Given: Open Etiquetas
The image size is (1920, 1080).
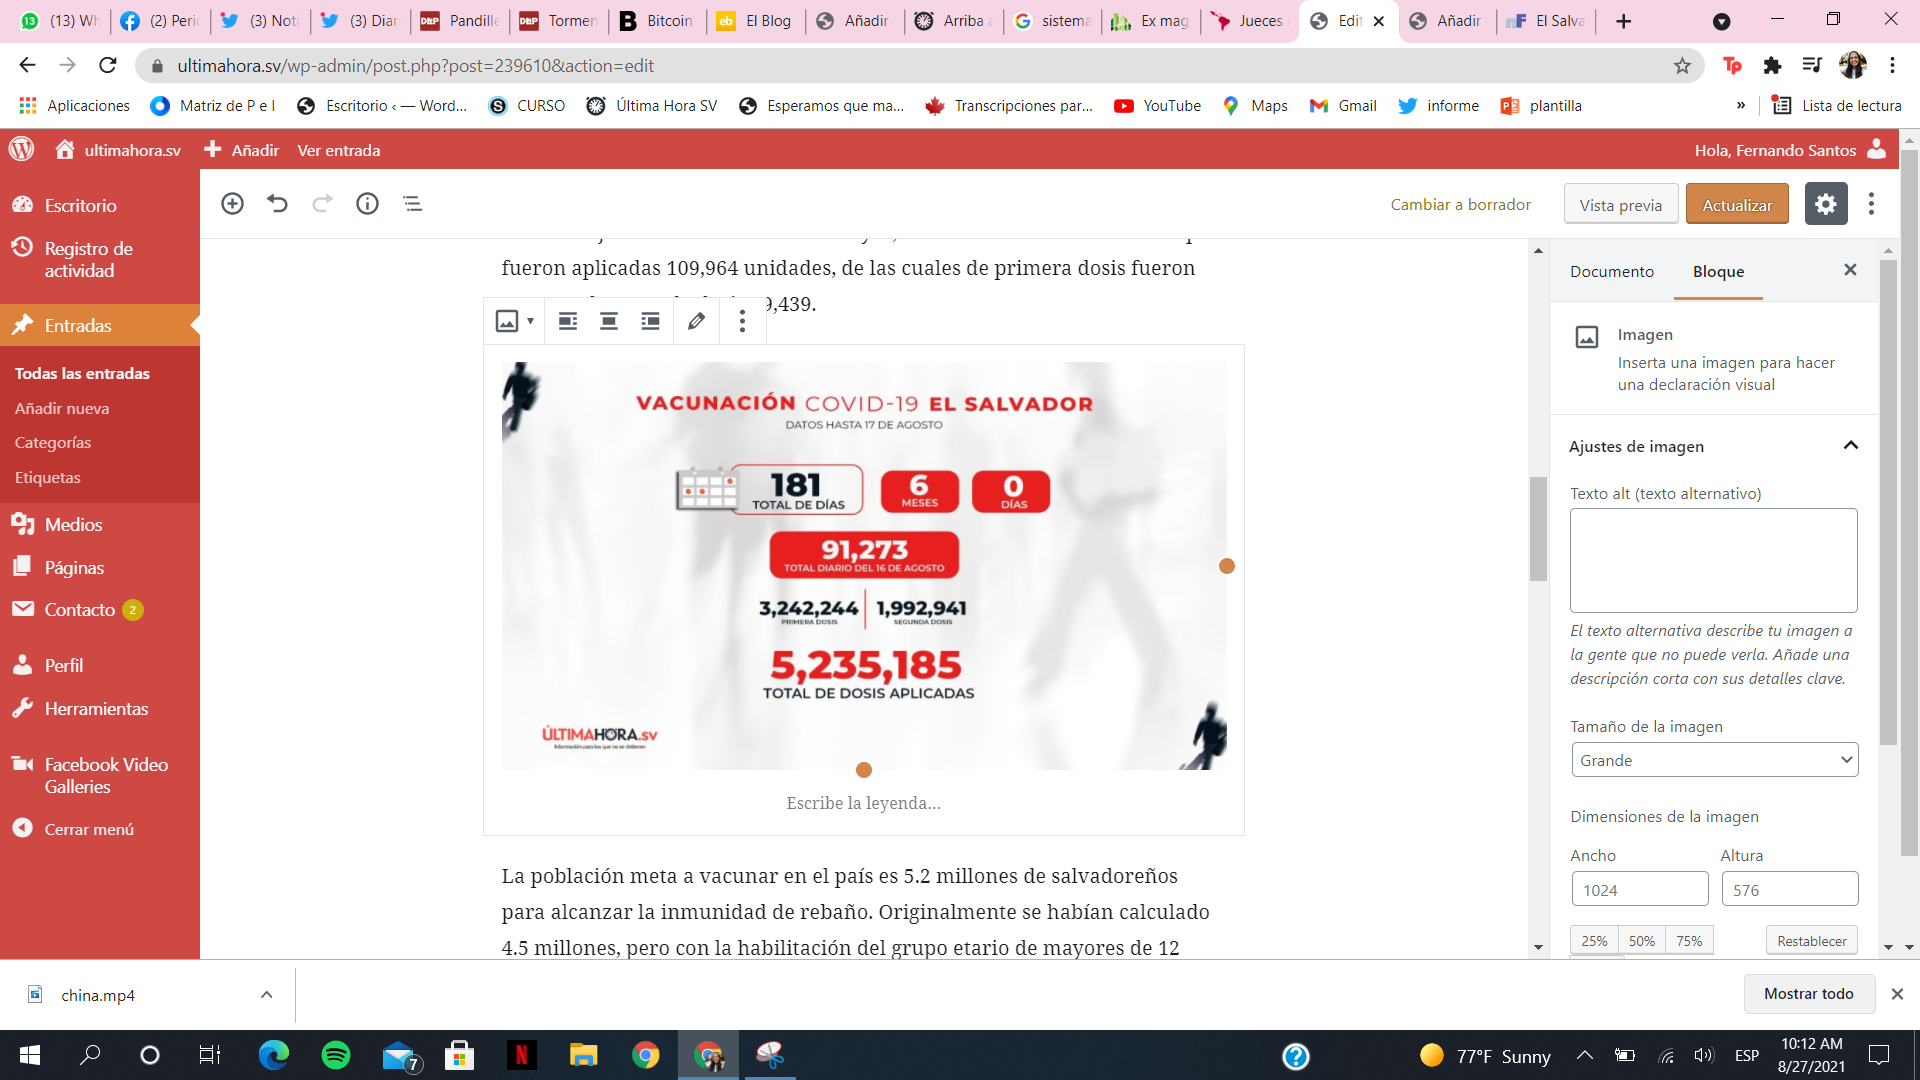Looking at the screenshot, I should (48, 477).
